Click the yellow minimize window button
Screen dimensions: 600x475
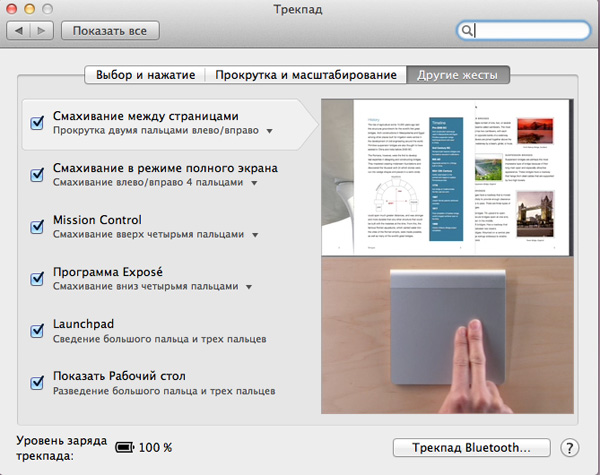tap(31, 9)
